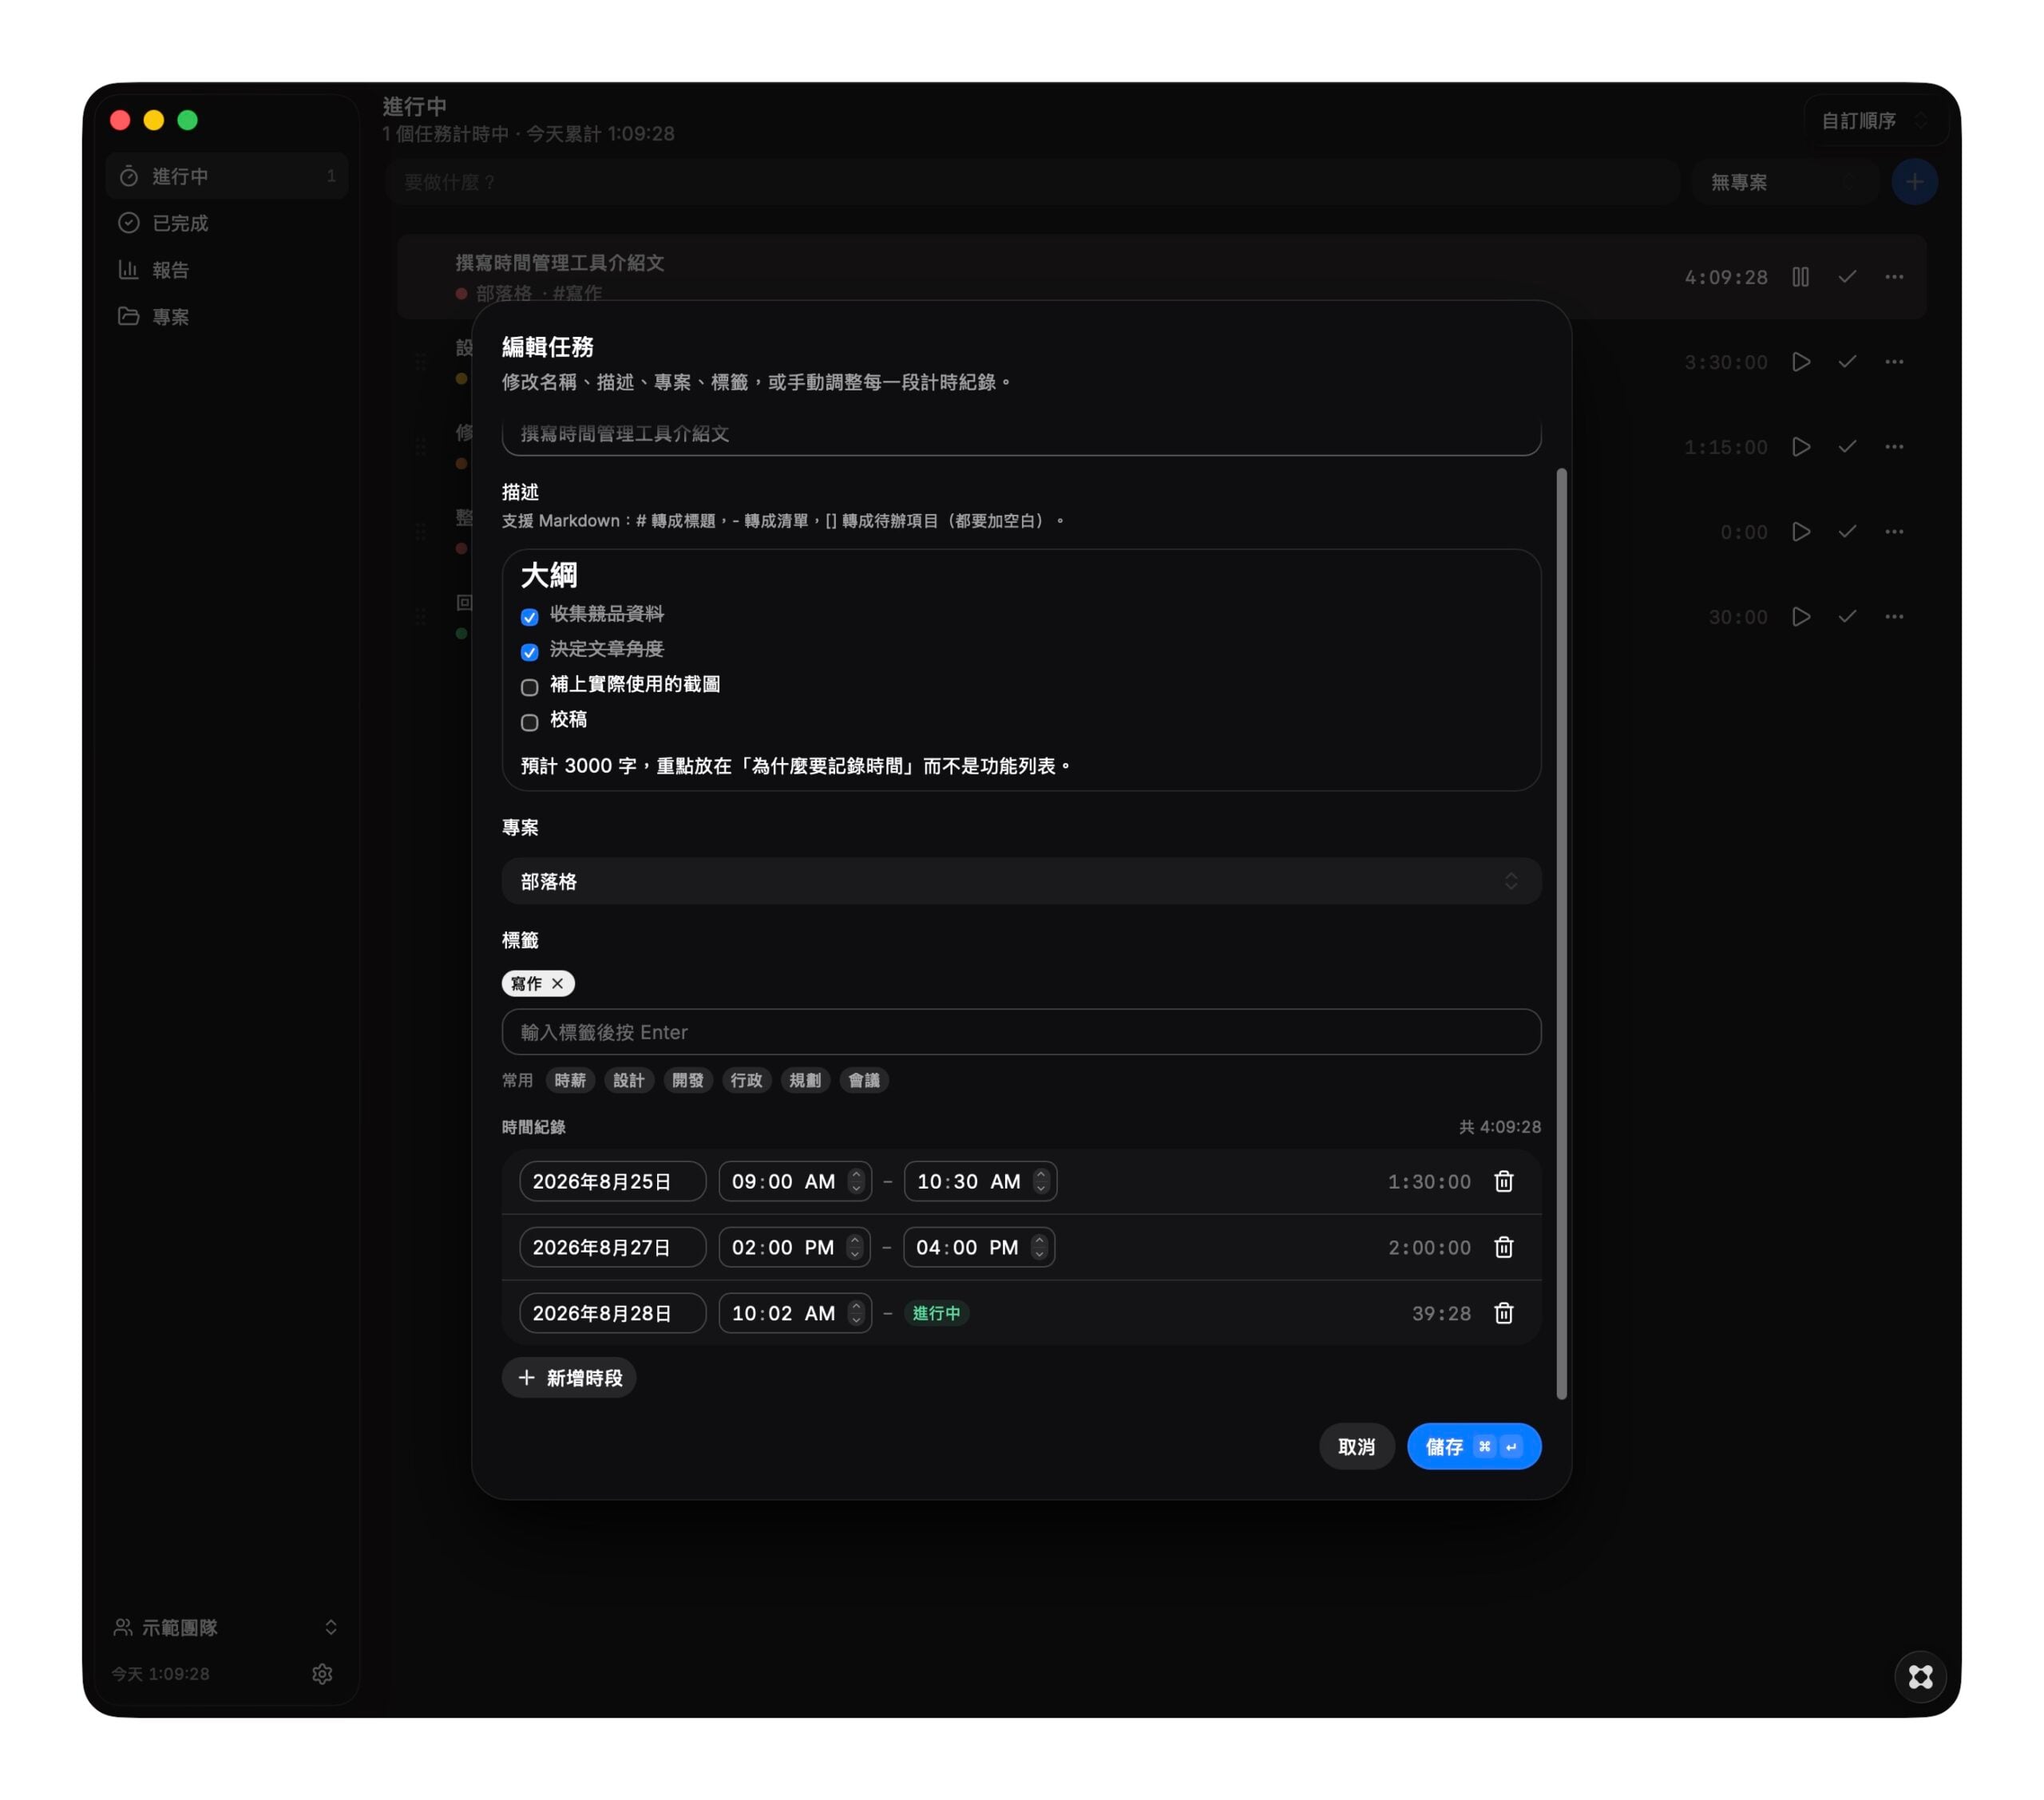
Task: Adjust the 04:00 PM end time stepper
Action: pos(1040,1247)
